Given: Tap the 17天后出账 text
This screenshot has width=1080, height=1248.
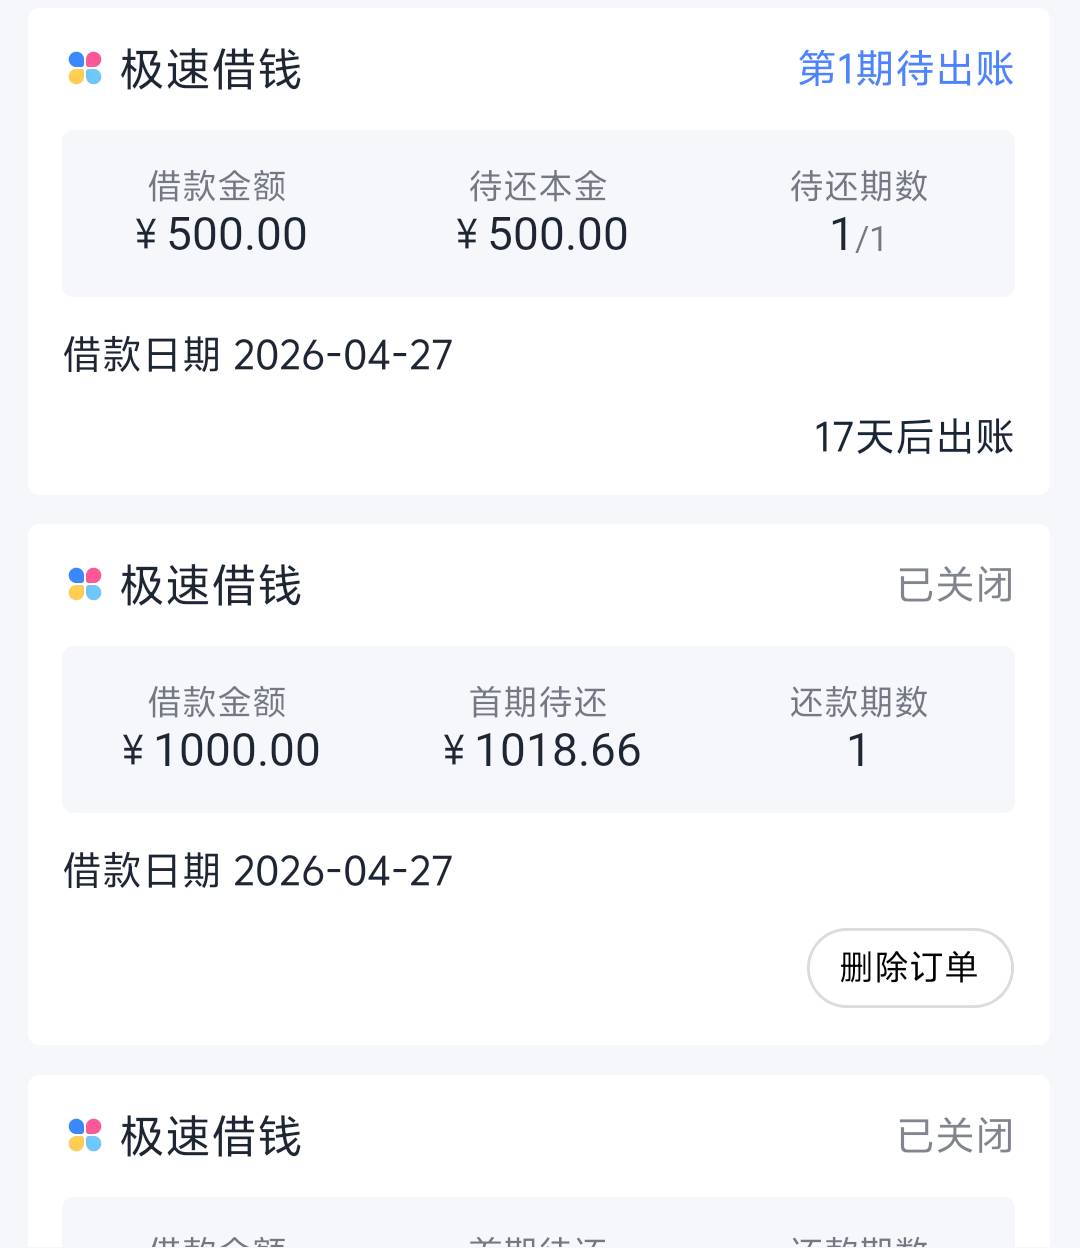Looking at the screenshot, I should tap(913, 437).
